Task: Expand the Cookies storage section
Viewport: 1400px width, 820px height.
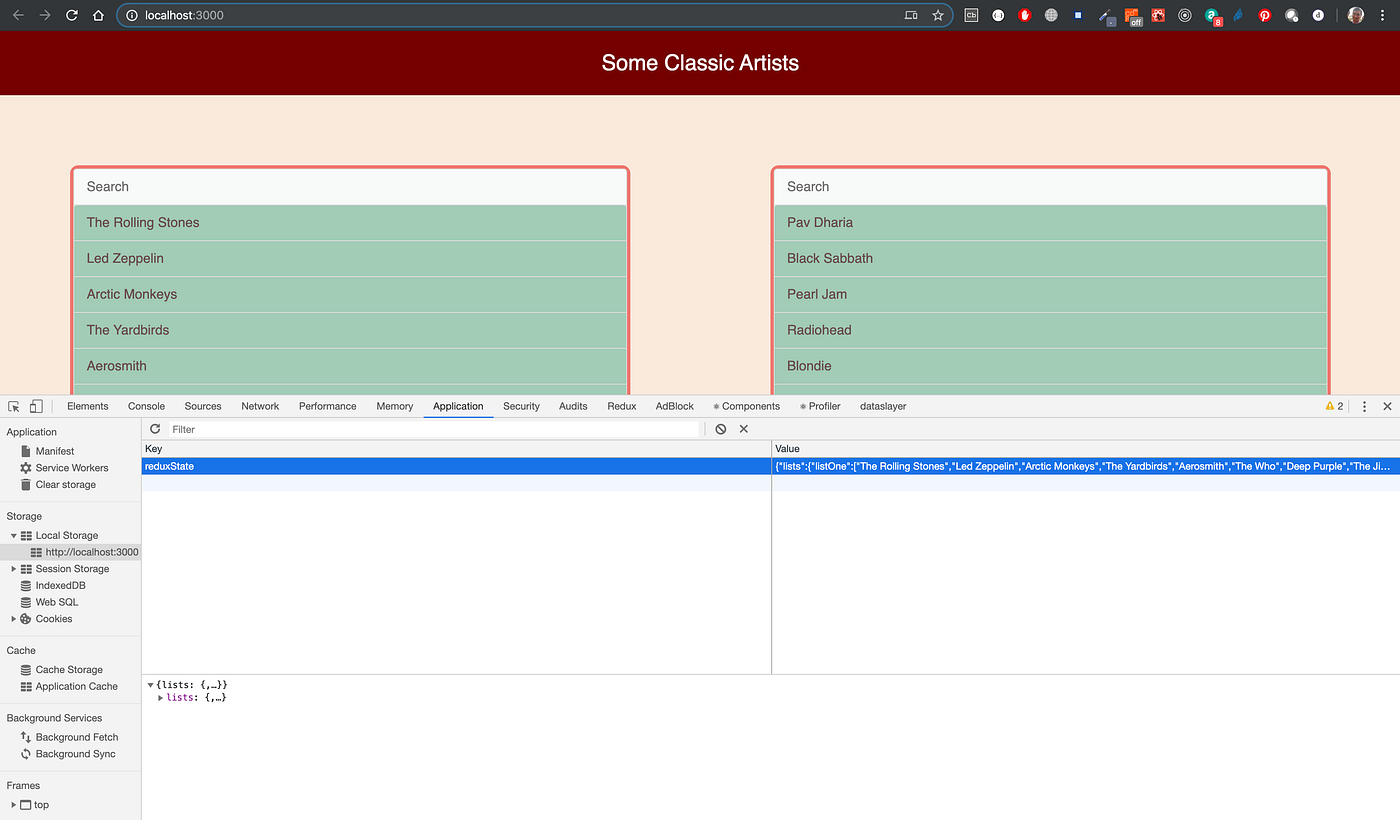Action: tap(13, 618)
